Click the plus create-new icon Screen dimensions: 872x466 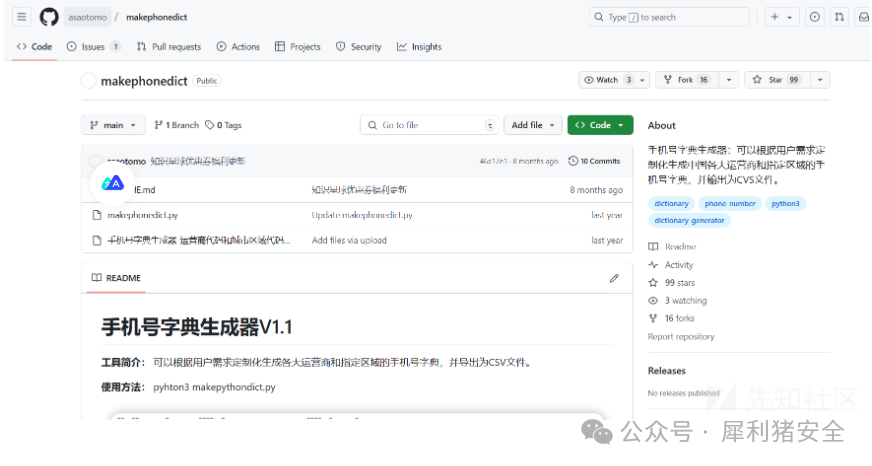click(775, 17)
